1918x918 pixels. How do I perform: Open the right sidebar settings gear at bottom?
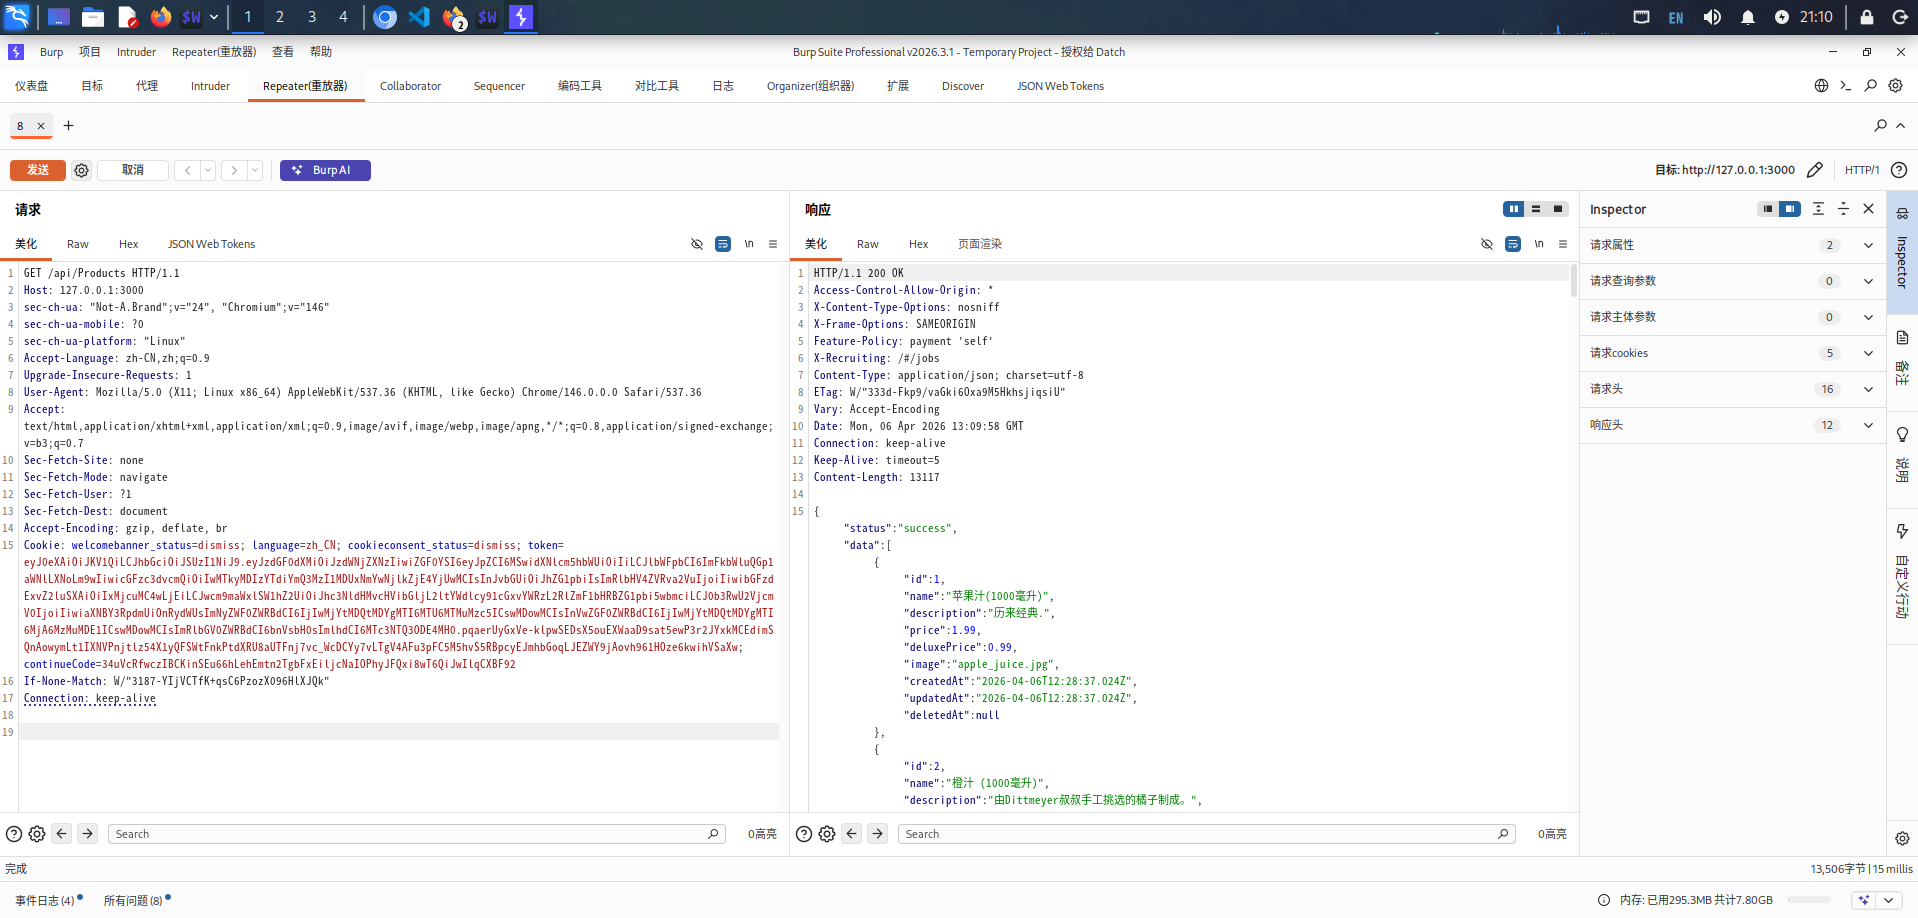tap(1902, 839)
